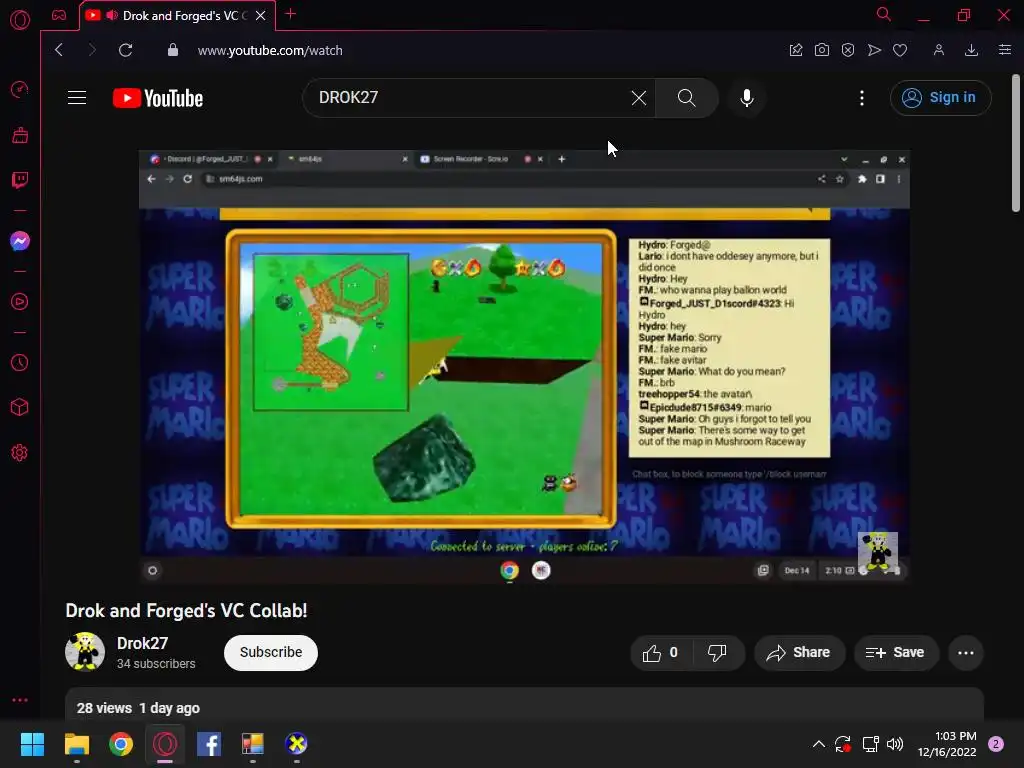Take a snapshot with camera icon
Viewport: 1024px width, 768px height.
click(x=822, y=50)
